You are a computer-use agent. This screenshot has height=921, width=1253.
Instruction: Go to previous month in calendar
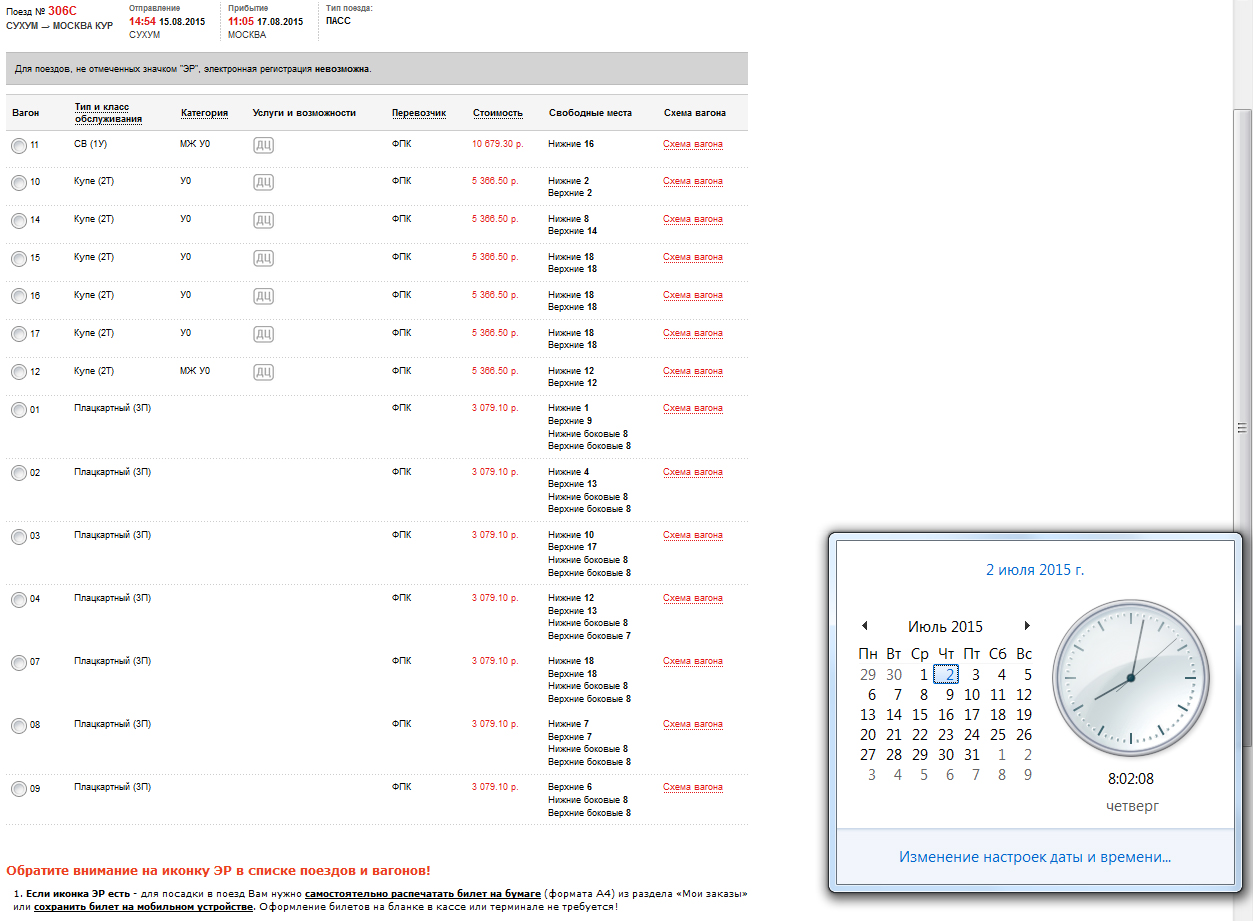[x=864, y=626]
